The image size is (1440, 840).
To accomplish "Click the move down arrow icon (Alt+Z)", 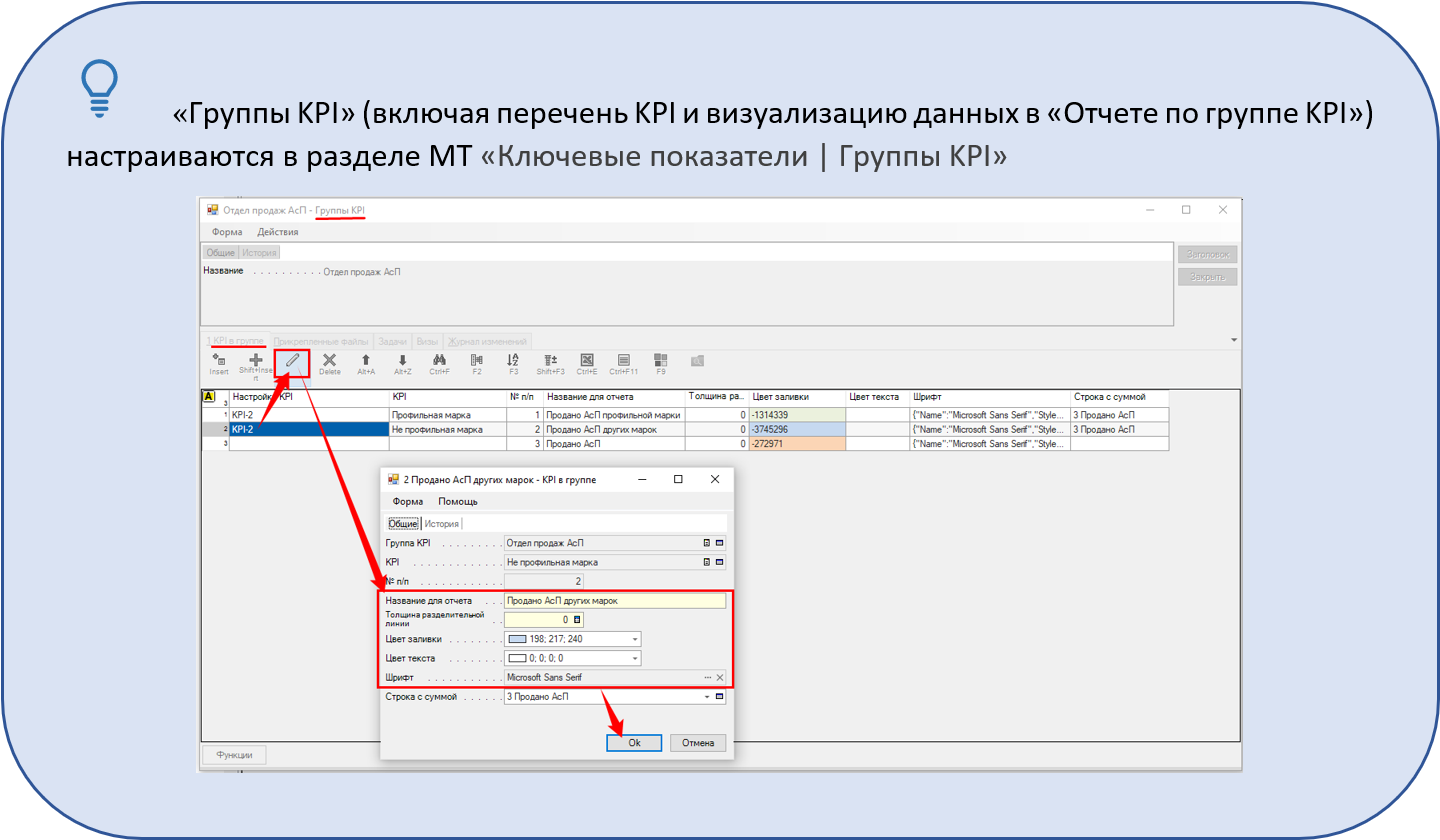I will pyautogui.click(x=402, y=360).
